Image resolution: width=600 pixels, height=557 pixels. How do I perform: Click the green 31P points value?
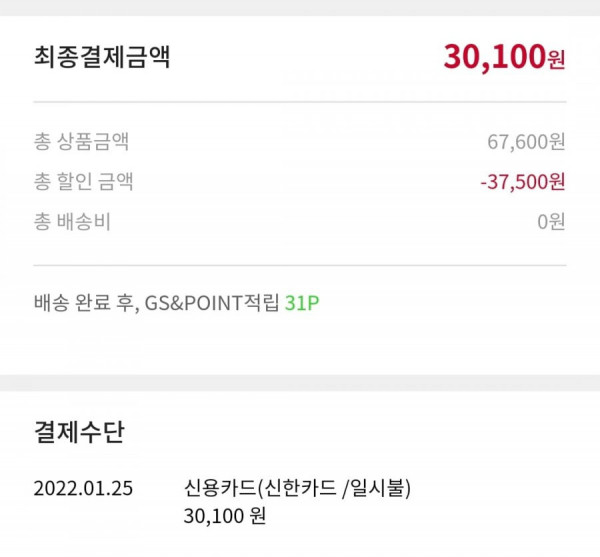point(302,303)
